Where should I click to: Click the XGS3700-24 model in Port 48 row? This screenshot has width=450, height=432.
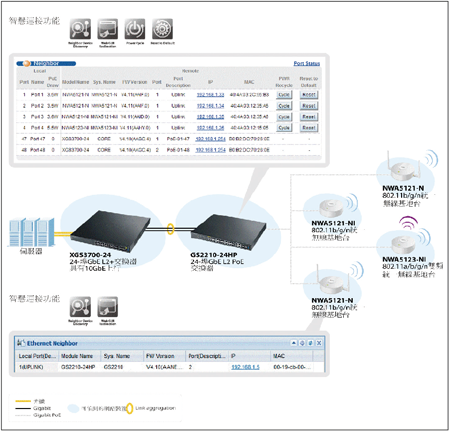[x=76, y=150]
